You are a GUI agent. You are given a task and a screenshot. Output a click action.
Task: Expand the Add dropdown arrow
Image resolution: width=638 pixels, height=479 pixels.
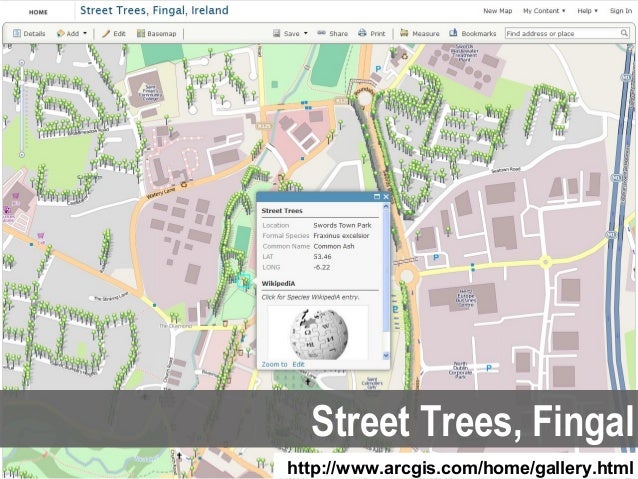85,33
